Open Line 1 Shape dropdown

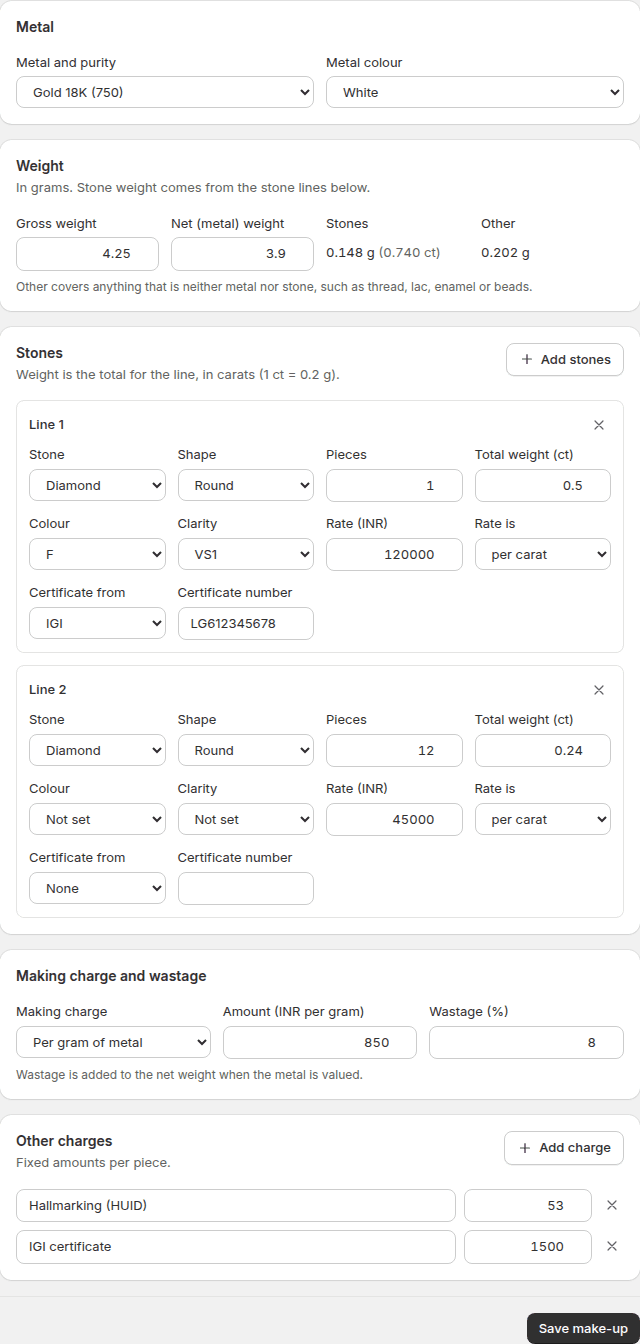click(x=246, y=485)
